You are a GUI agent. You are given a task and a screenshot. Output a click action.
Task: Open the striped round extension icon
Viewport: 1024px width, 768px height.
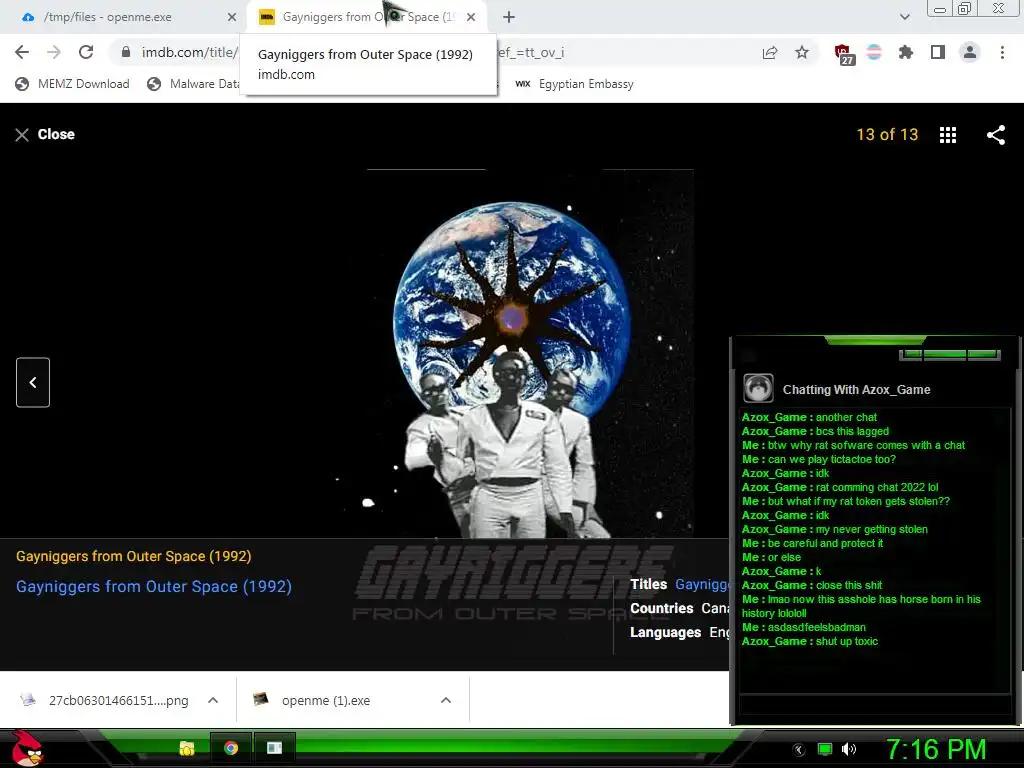click(x=874, y=52)
